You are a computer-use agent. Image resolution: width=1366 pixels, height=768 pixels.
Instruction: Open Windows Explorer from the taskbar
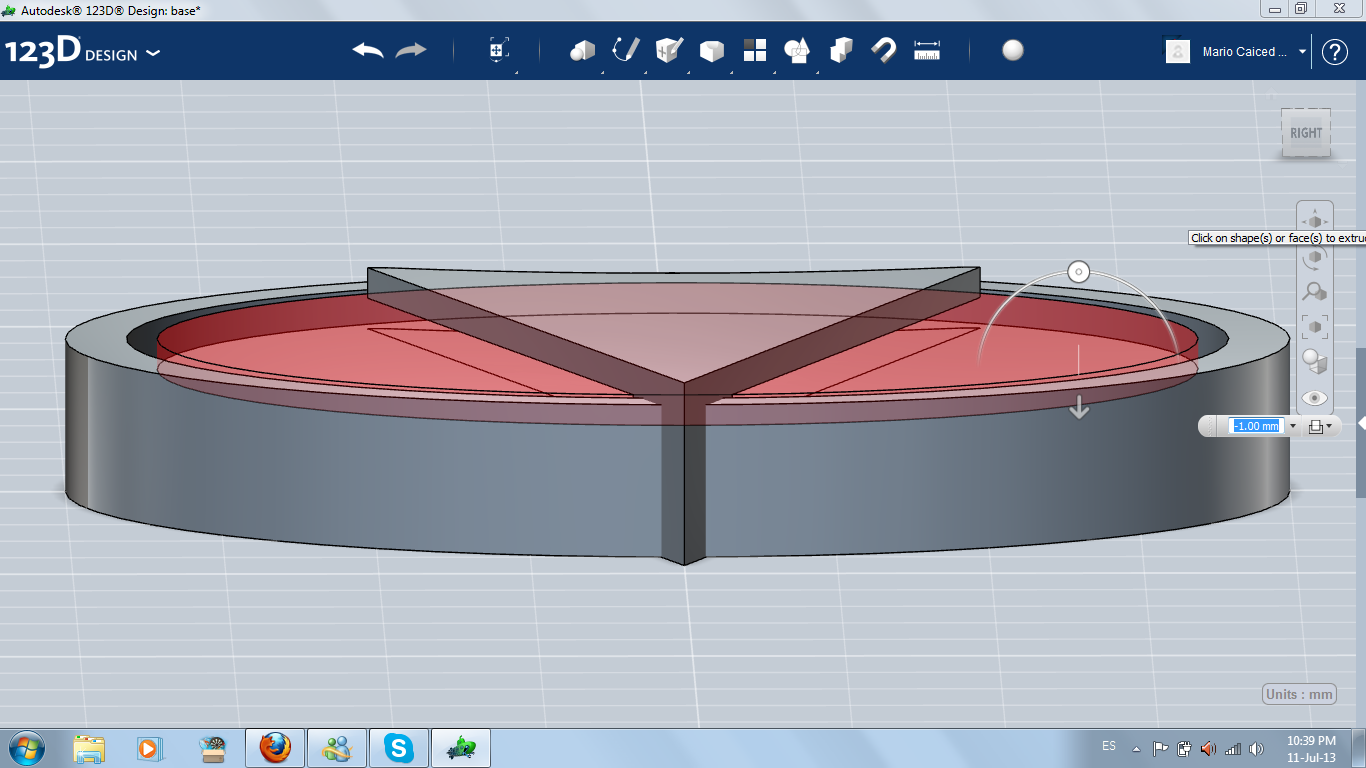pyautogui.click(x=89, y=748)
